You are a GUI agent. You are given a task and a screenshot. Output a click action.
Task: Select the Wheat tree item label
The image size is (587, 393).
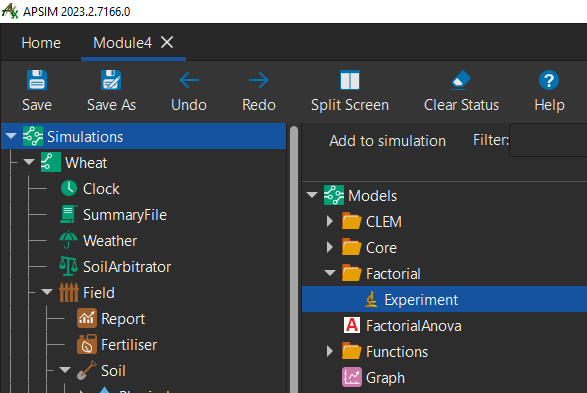[86, 163]
